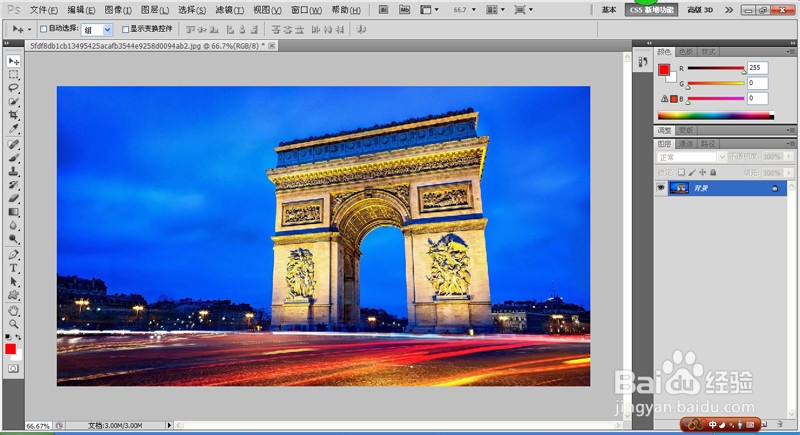Viewport: 800px width, 435px height.
Task: Click the R channel slider in Color panel
Action: coord(716,68)
